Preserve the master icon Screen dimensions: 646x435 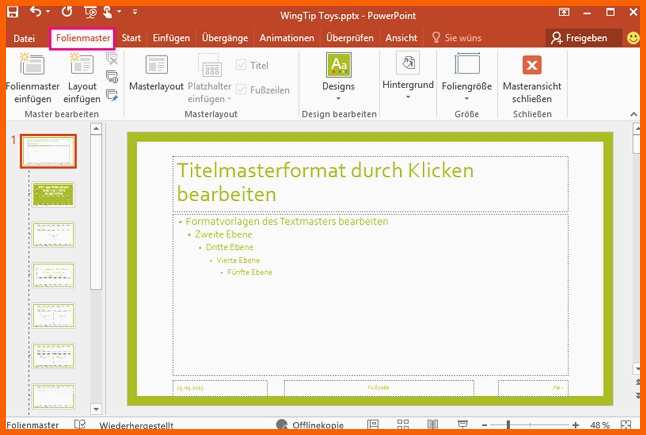pyautogui.click(x=112, y=94)
